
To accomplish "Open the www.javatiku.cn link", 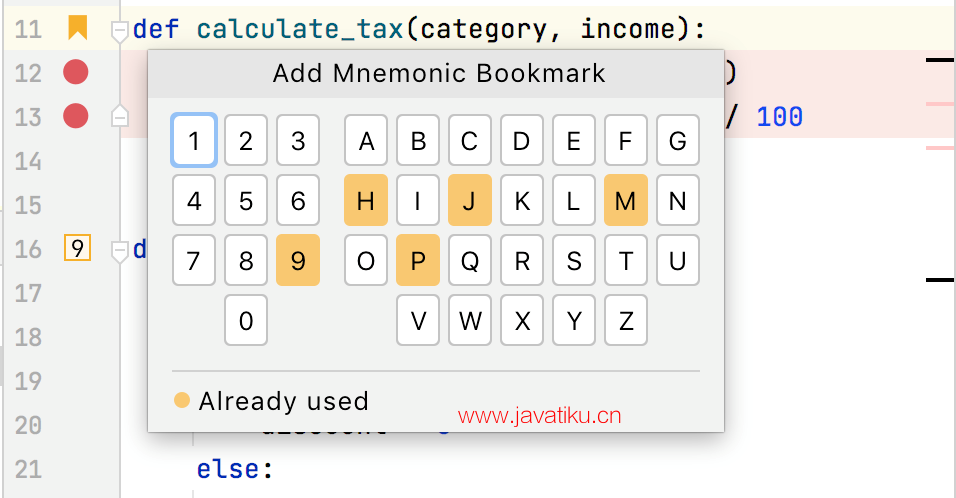I will 540,414.
